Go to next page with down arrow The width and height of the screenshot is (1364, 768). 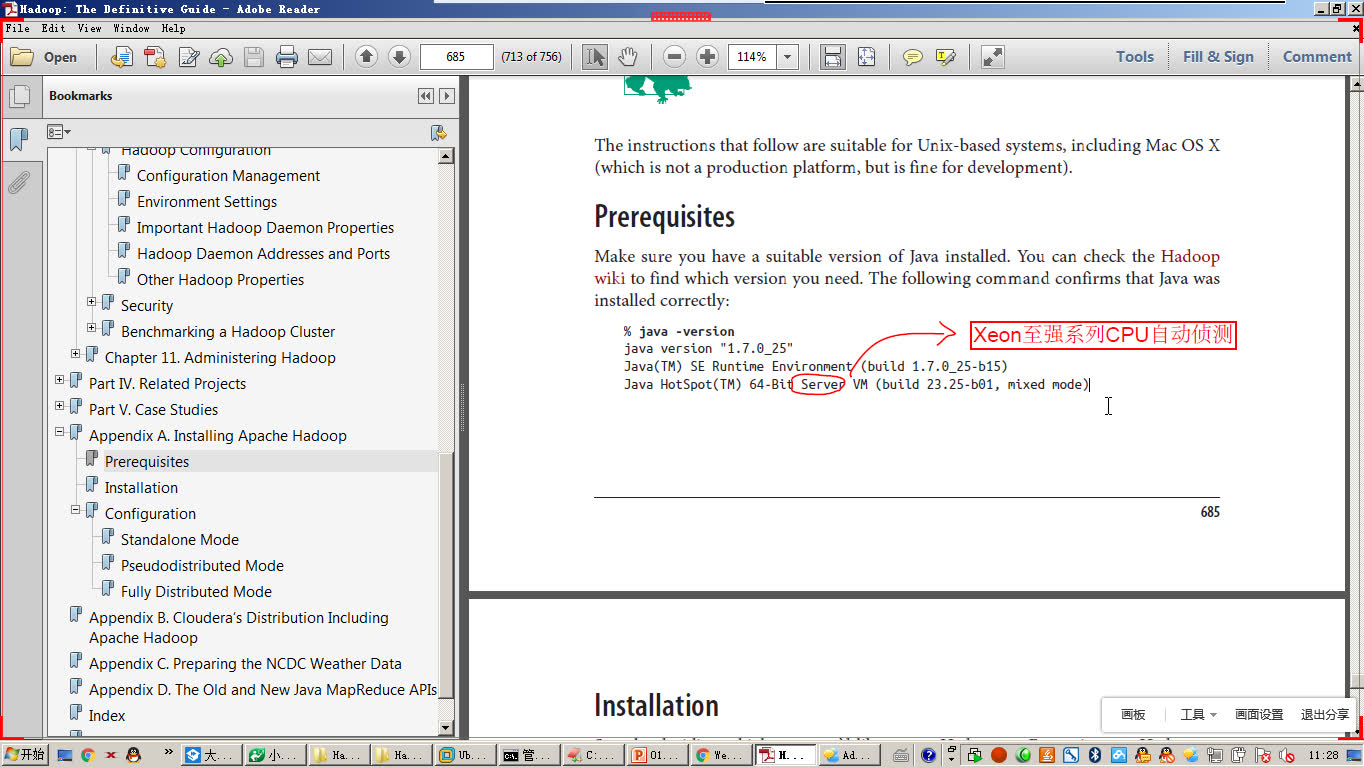[x=399, y=57]
